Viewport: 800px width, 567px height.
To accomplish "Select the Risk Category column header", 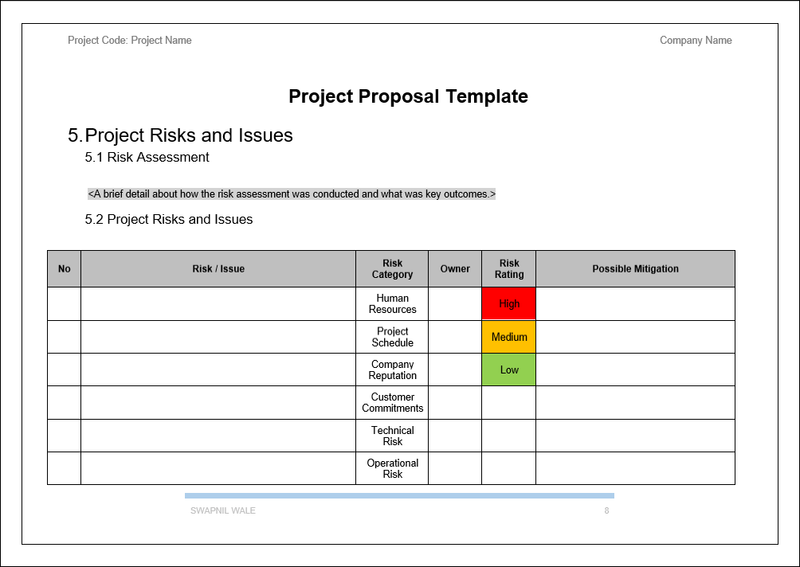I will (392, 269).
